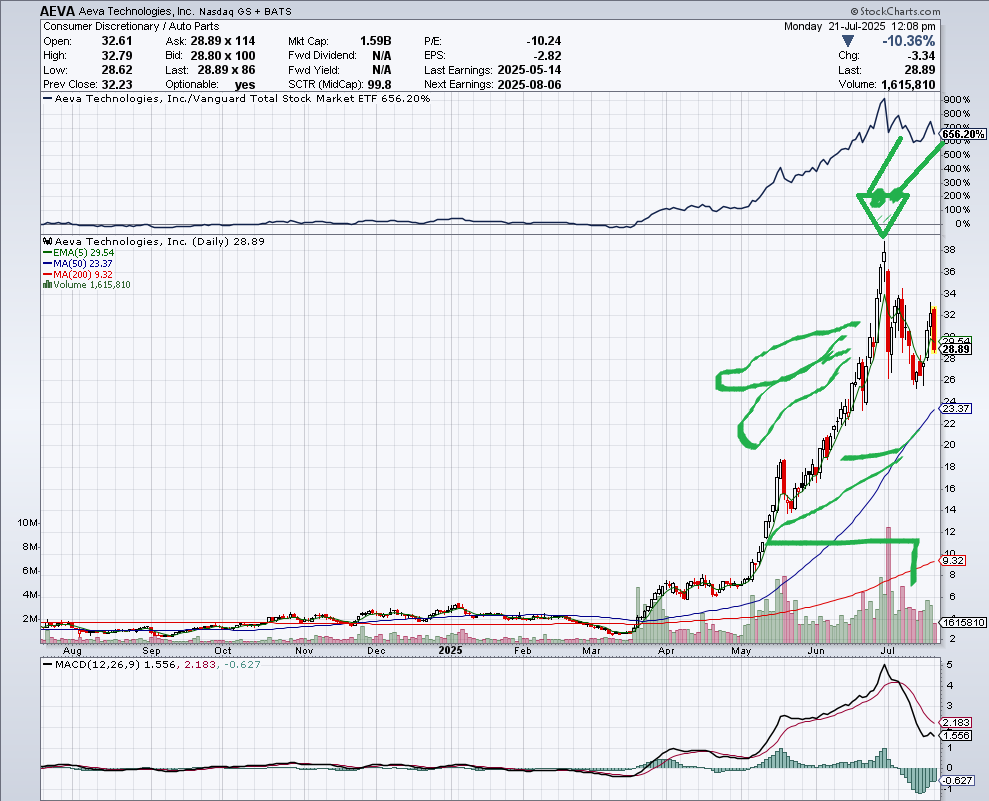989x801 pixels.
Task: Click the 'Nasdaq GS + BATS' exchange label
Action: click(x=245, y=12)
